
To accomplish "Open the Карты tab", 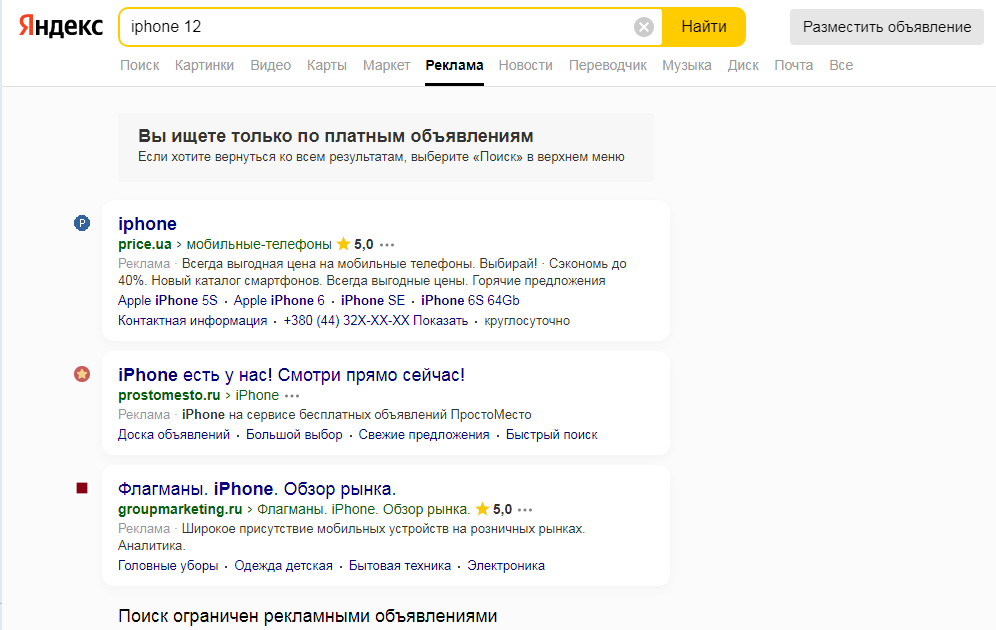I will (x=326, y=65).
